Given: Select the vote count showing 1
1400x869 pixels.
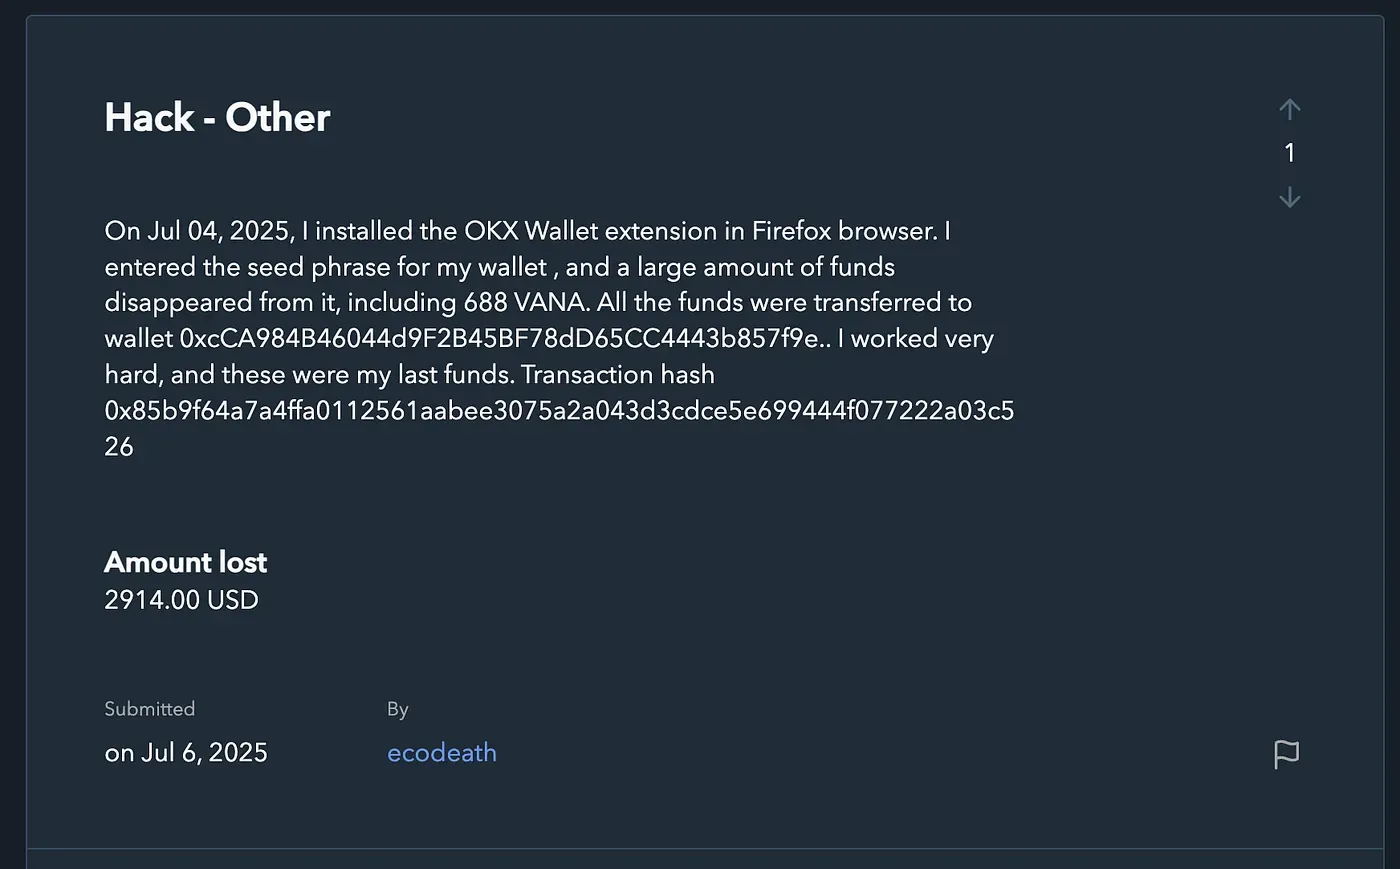Looking at the screenshot, I should point(1289,153).
